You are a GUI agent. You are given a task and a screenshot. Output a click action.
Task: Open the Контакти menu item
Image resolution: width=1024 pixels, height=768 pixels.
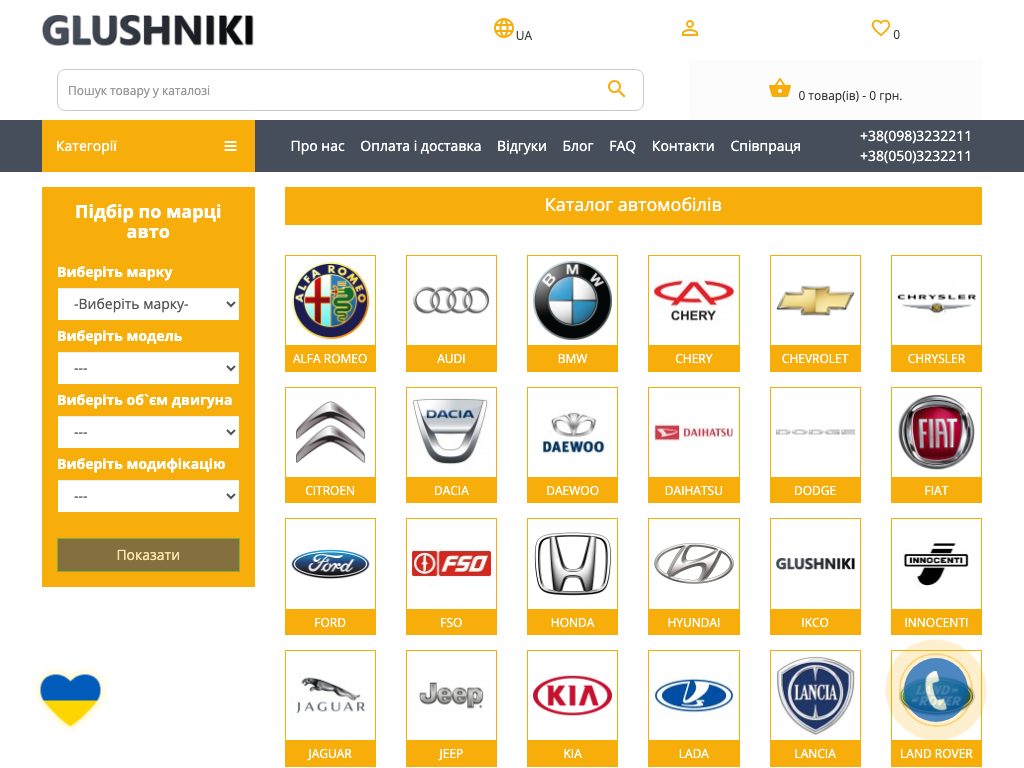click(683, 146)
